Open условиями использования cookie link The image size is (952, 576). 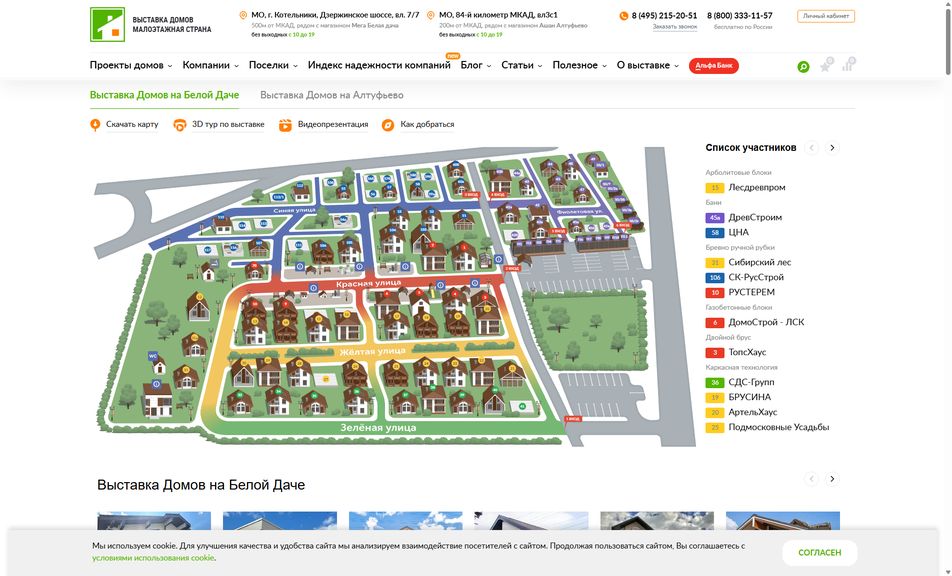153,558
